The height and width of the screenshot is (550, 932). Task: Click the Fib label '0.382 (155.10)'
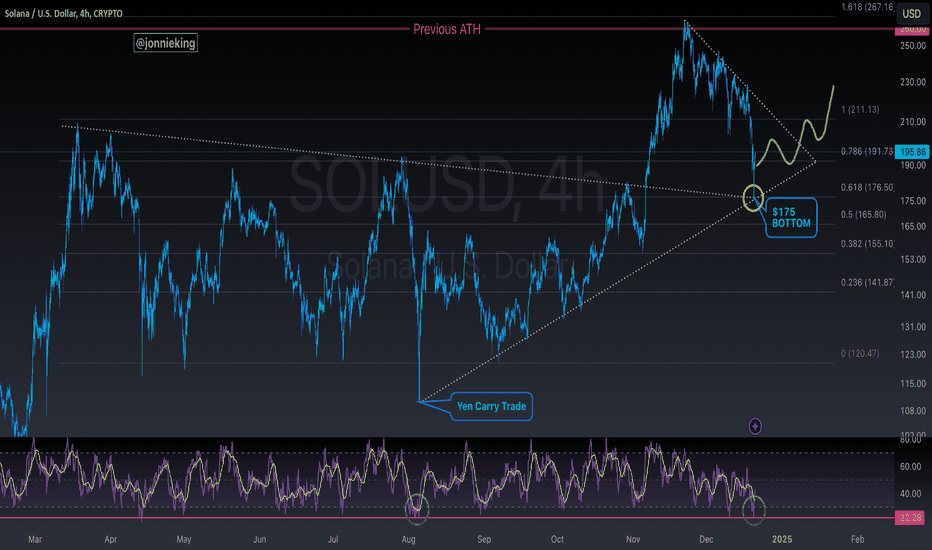tap(868, 243)
